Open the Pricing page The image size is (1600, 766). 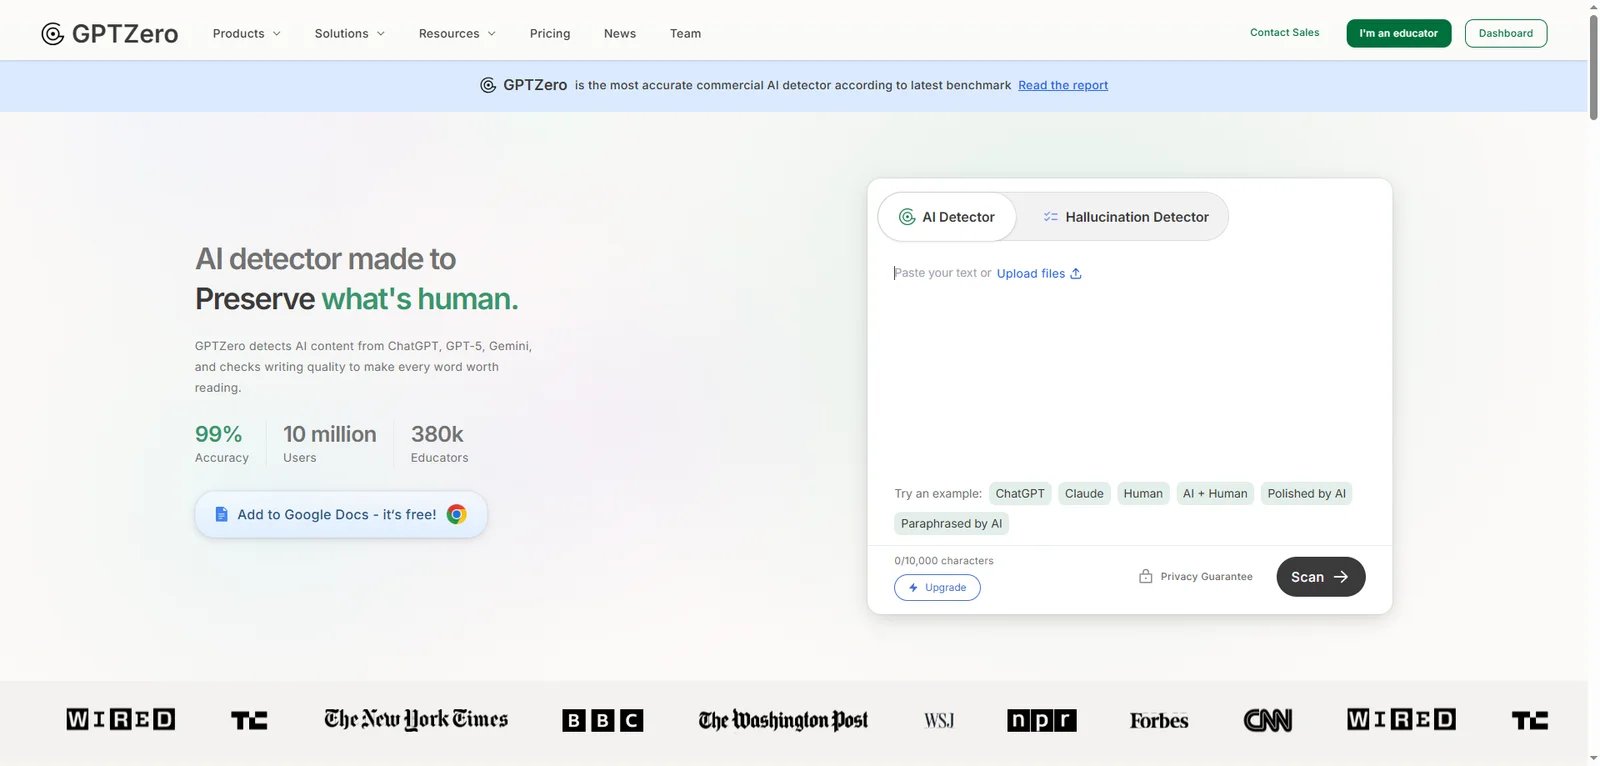click(x=550, y=34)
